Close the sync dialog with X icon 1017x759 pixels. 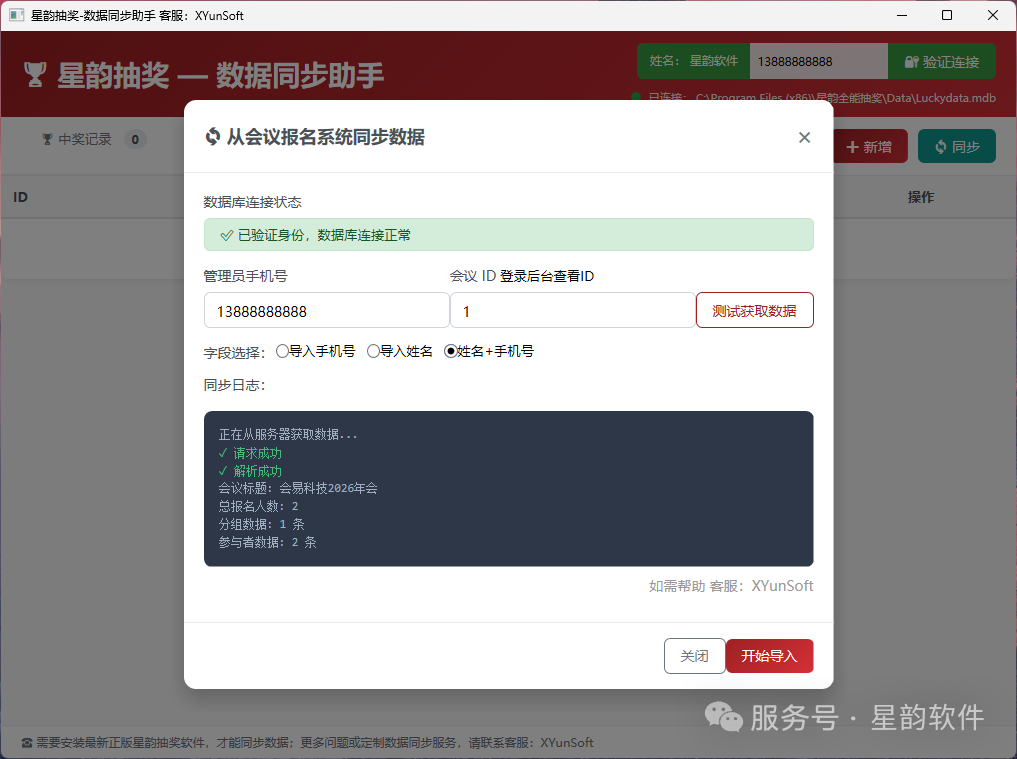click(x=804, y=138)
